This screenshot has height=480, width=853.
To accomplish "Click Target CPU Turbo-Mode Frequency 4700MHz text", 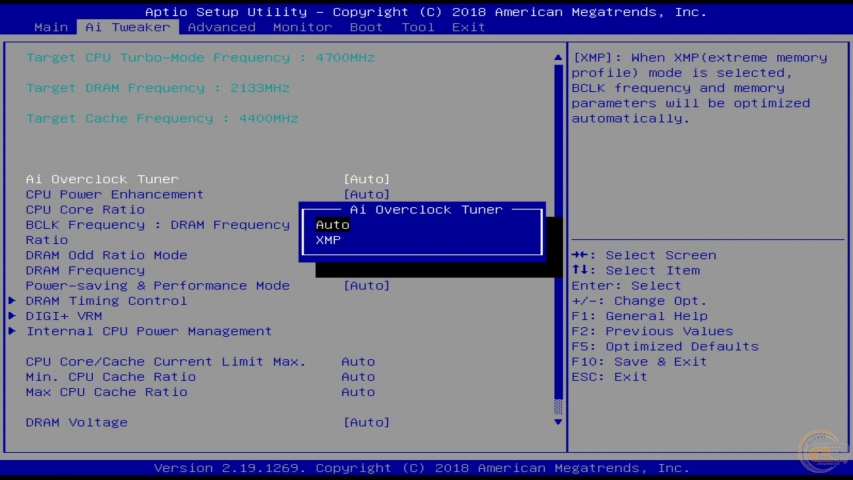I will (x=201, y=58).
